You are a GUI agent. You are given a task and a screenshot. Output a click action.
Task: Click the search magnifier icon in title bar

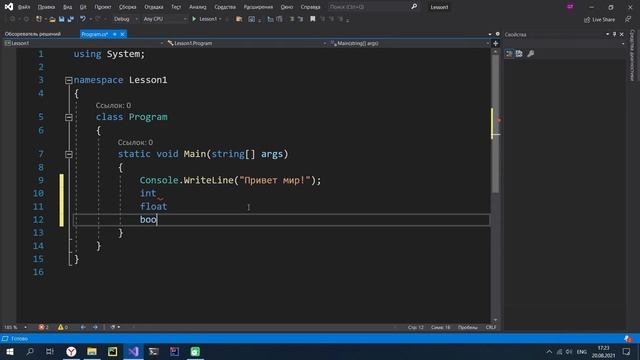pyautogui.click(x=414, y=7)
